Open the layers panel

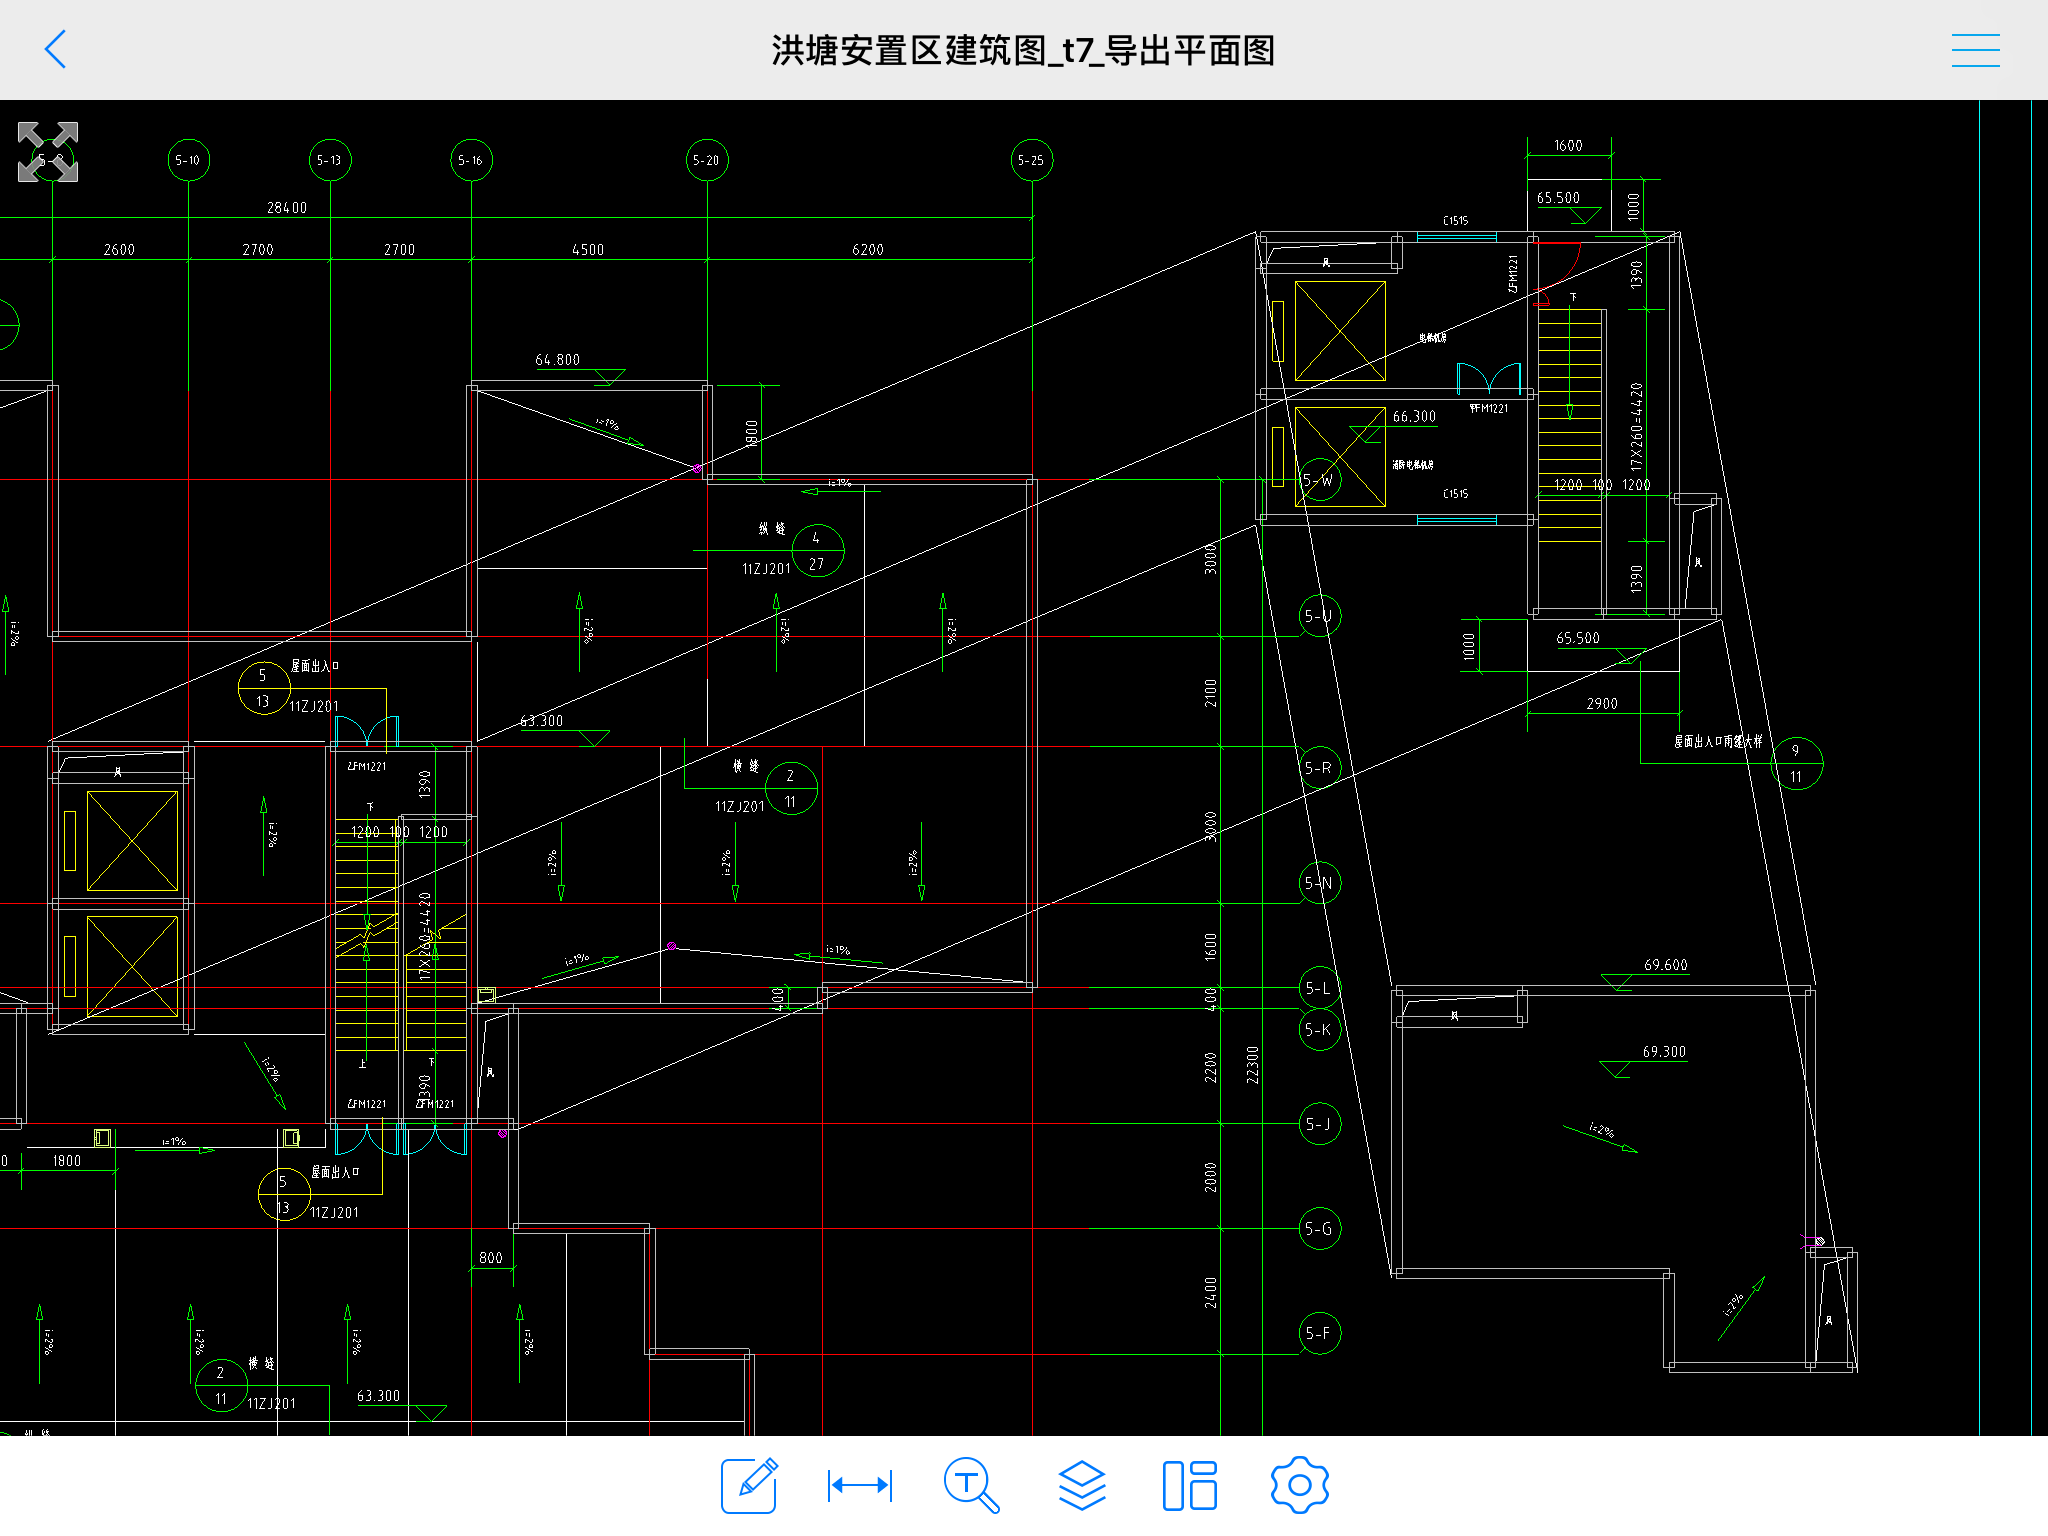pos(1082,1485)
